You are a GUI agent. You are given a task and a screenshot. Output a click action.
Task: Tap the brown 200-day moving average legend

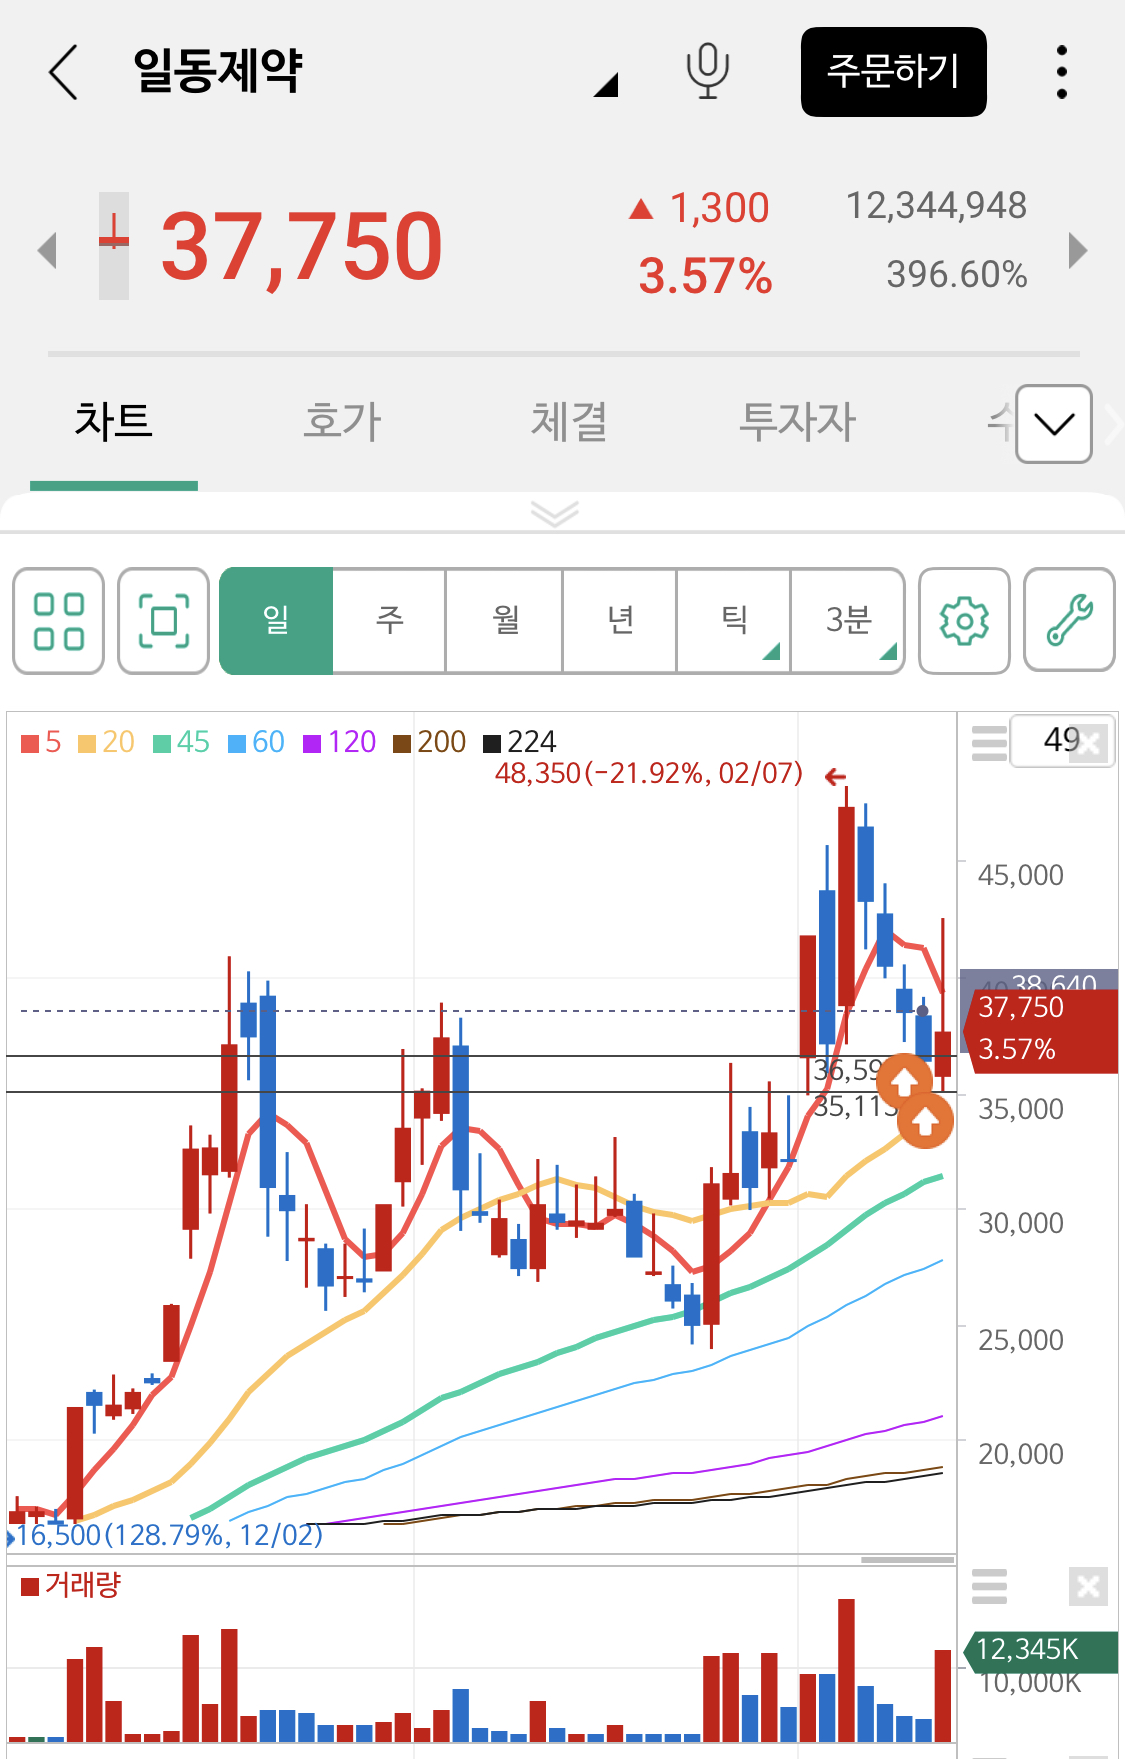(x=429, y=742)
